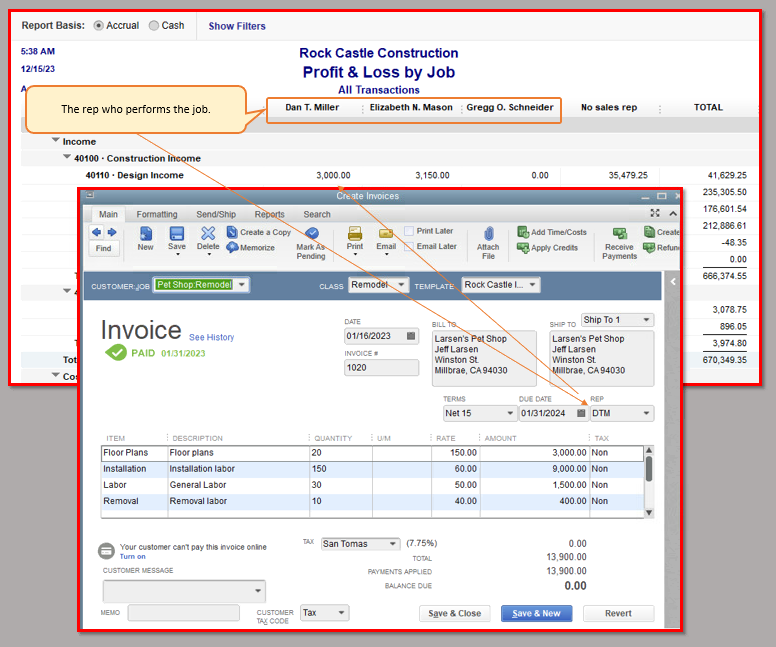Click the online payment card icon
Screen dimensions: 776x647
106,550
